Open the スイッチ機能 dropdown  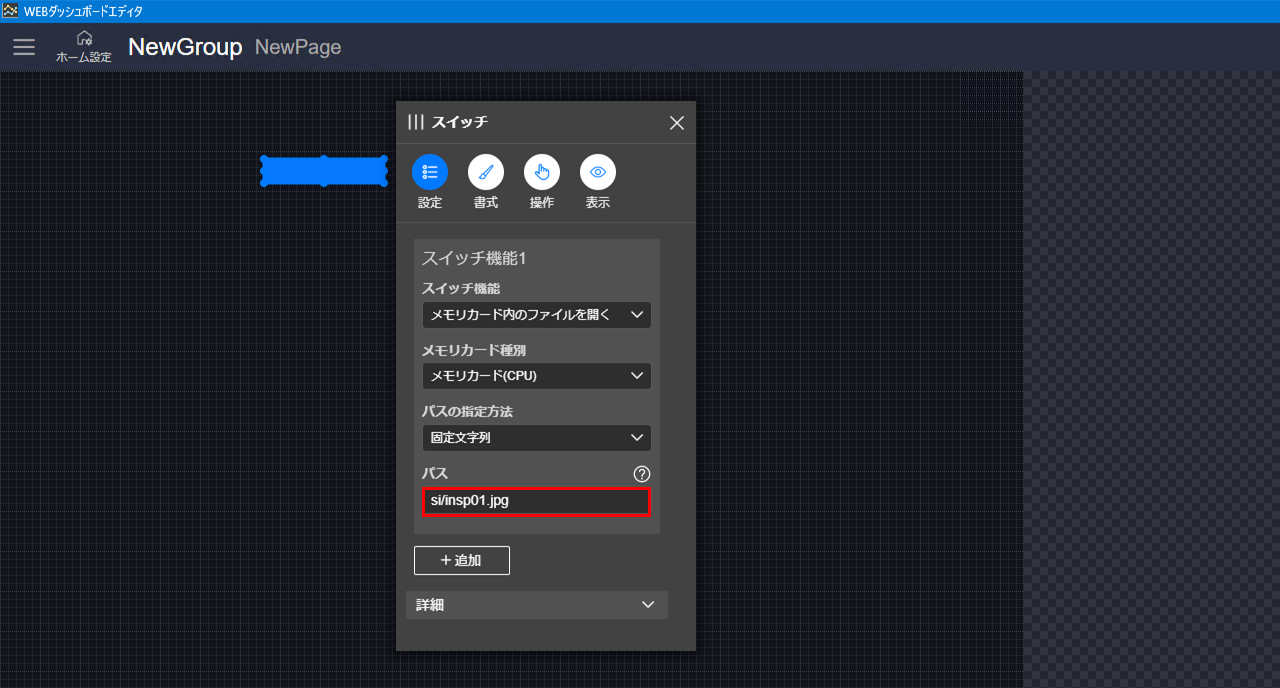pyautogui.click(x=536, y=315)
